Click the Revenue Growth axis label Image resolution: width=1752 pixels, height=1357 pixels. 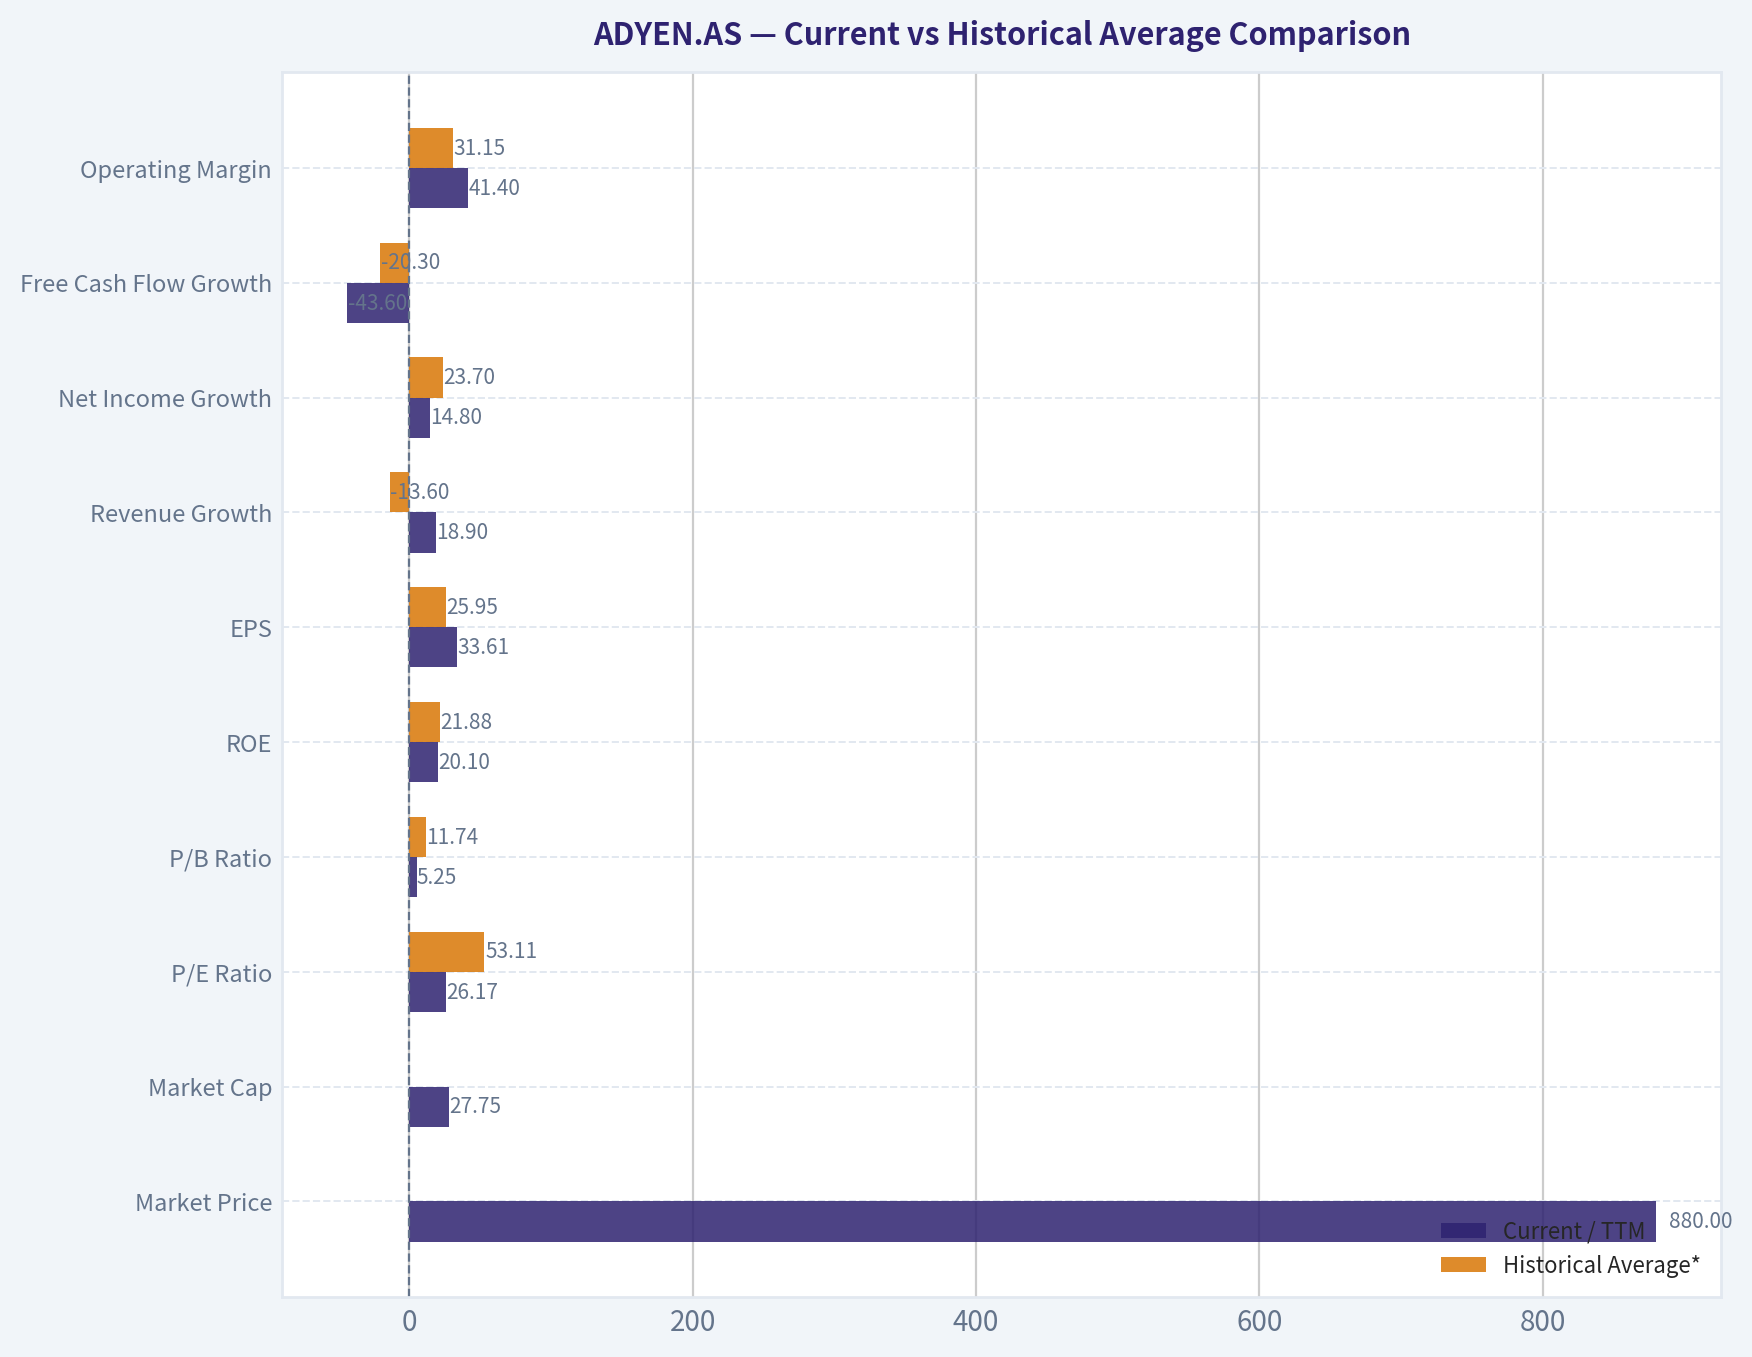coord(181,513)
